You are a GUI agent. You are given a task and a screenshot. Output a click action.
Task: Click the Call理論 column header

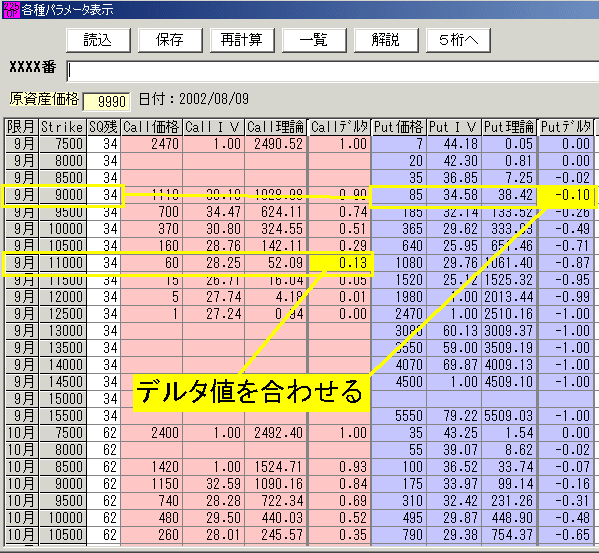pyautogui.click(x=275, y=127)
